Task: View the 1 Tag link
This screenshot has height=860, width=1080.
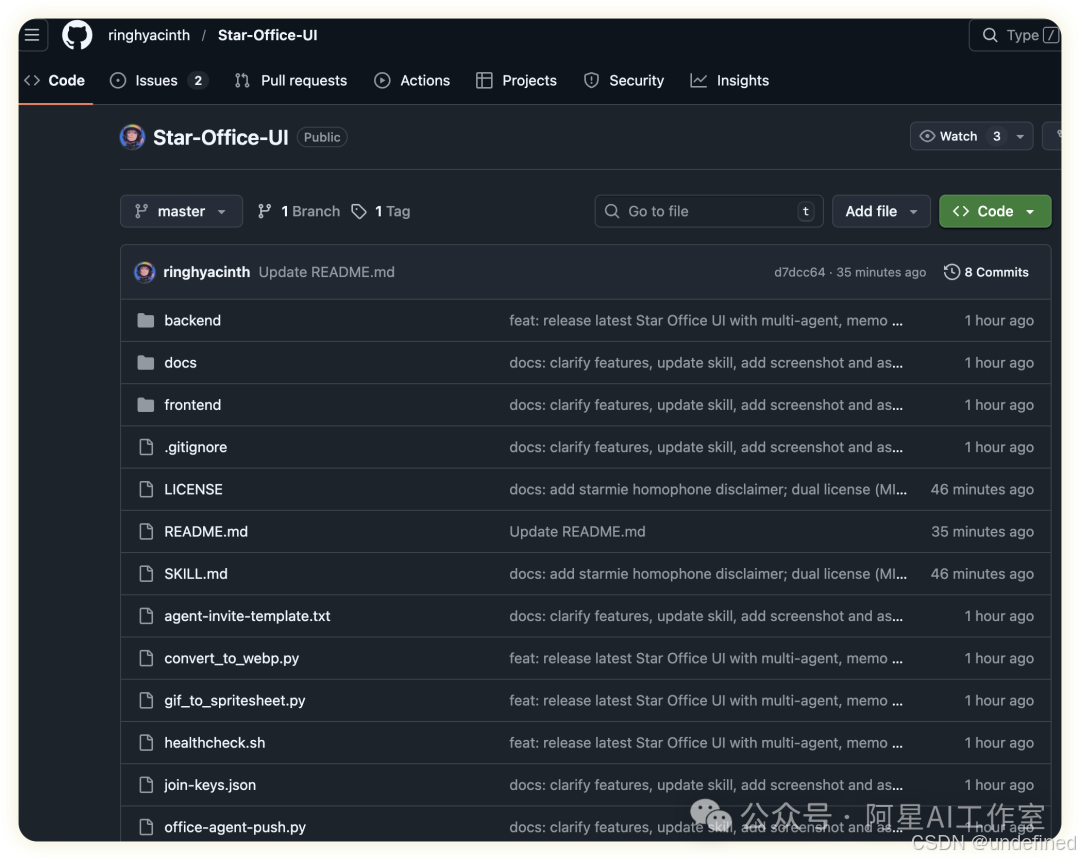Action: 381,211
